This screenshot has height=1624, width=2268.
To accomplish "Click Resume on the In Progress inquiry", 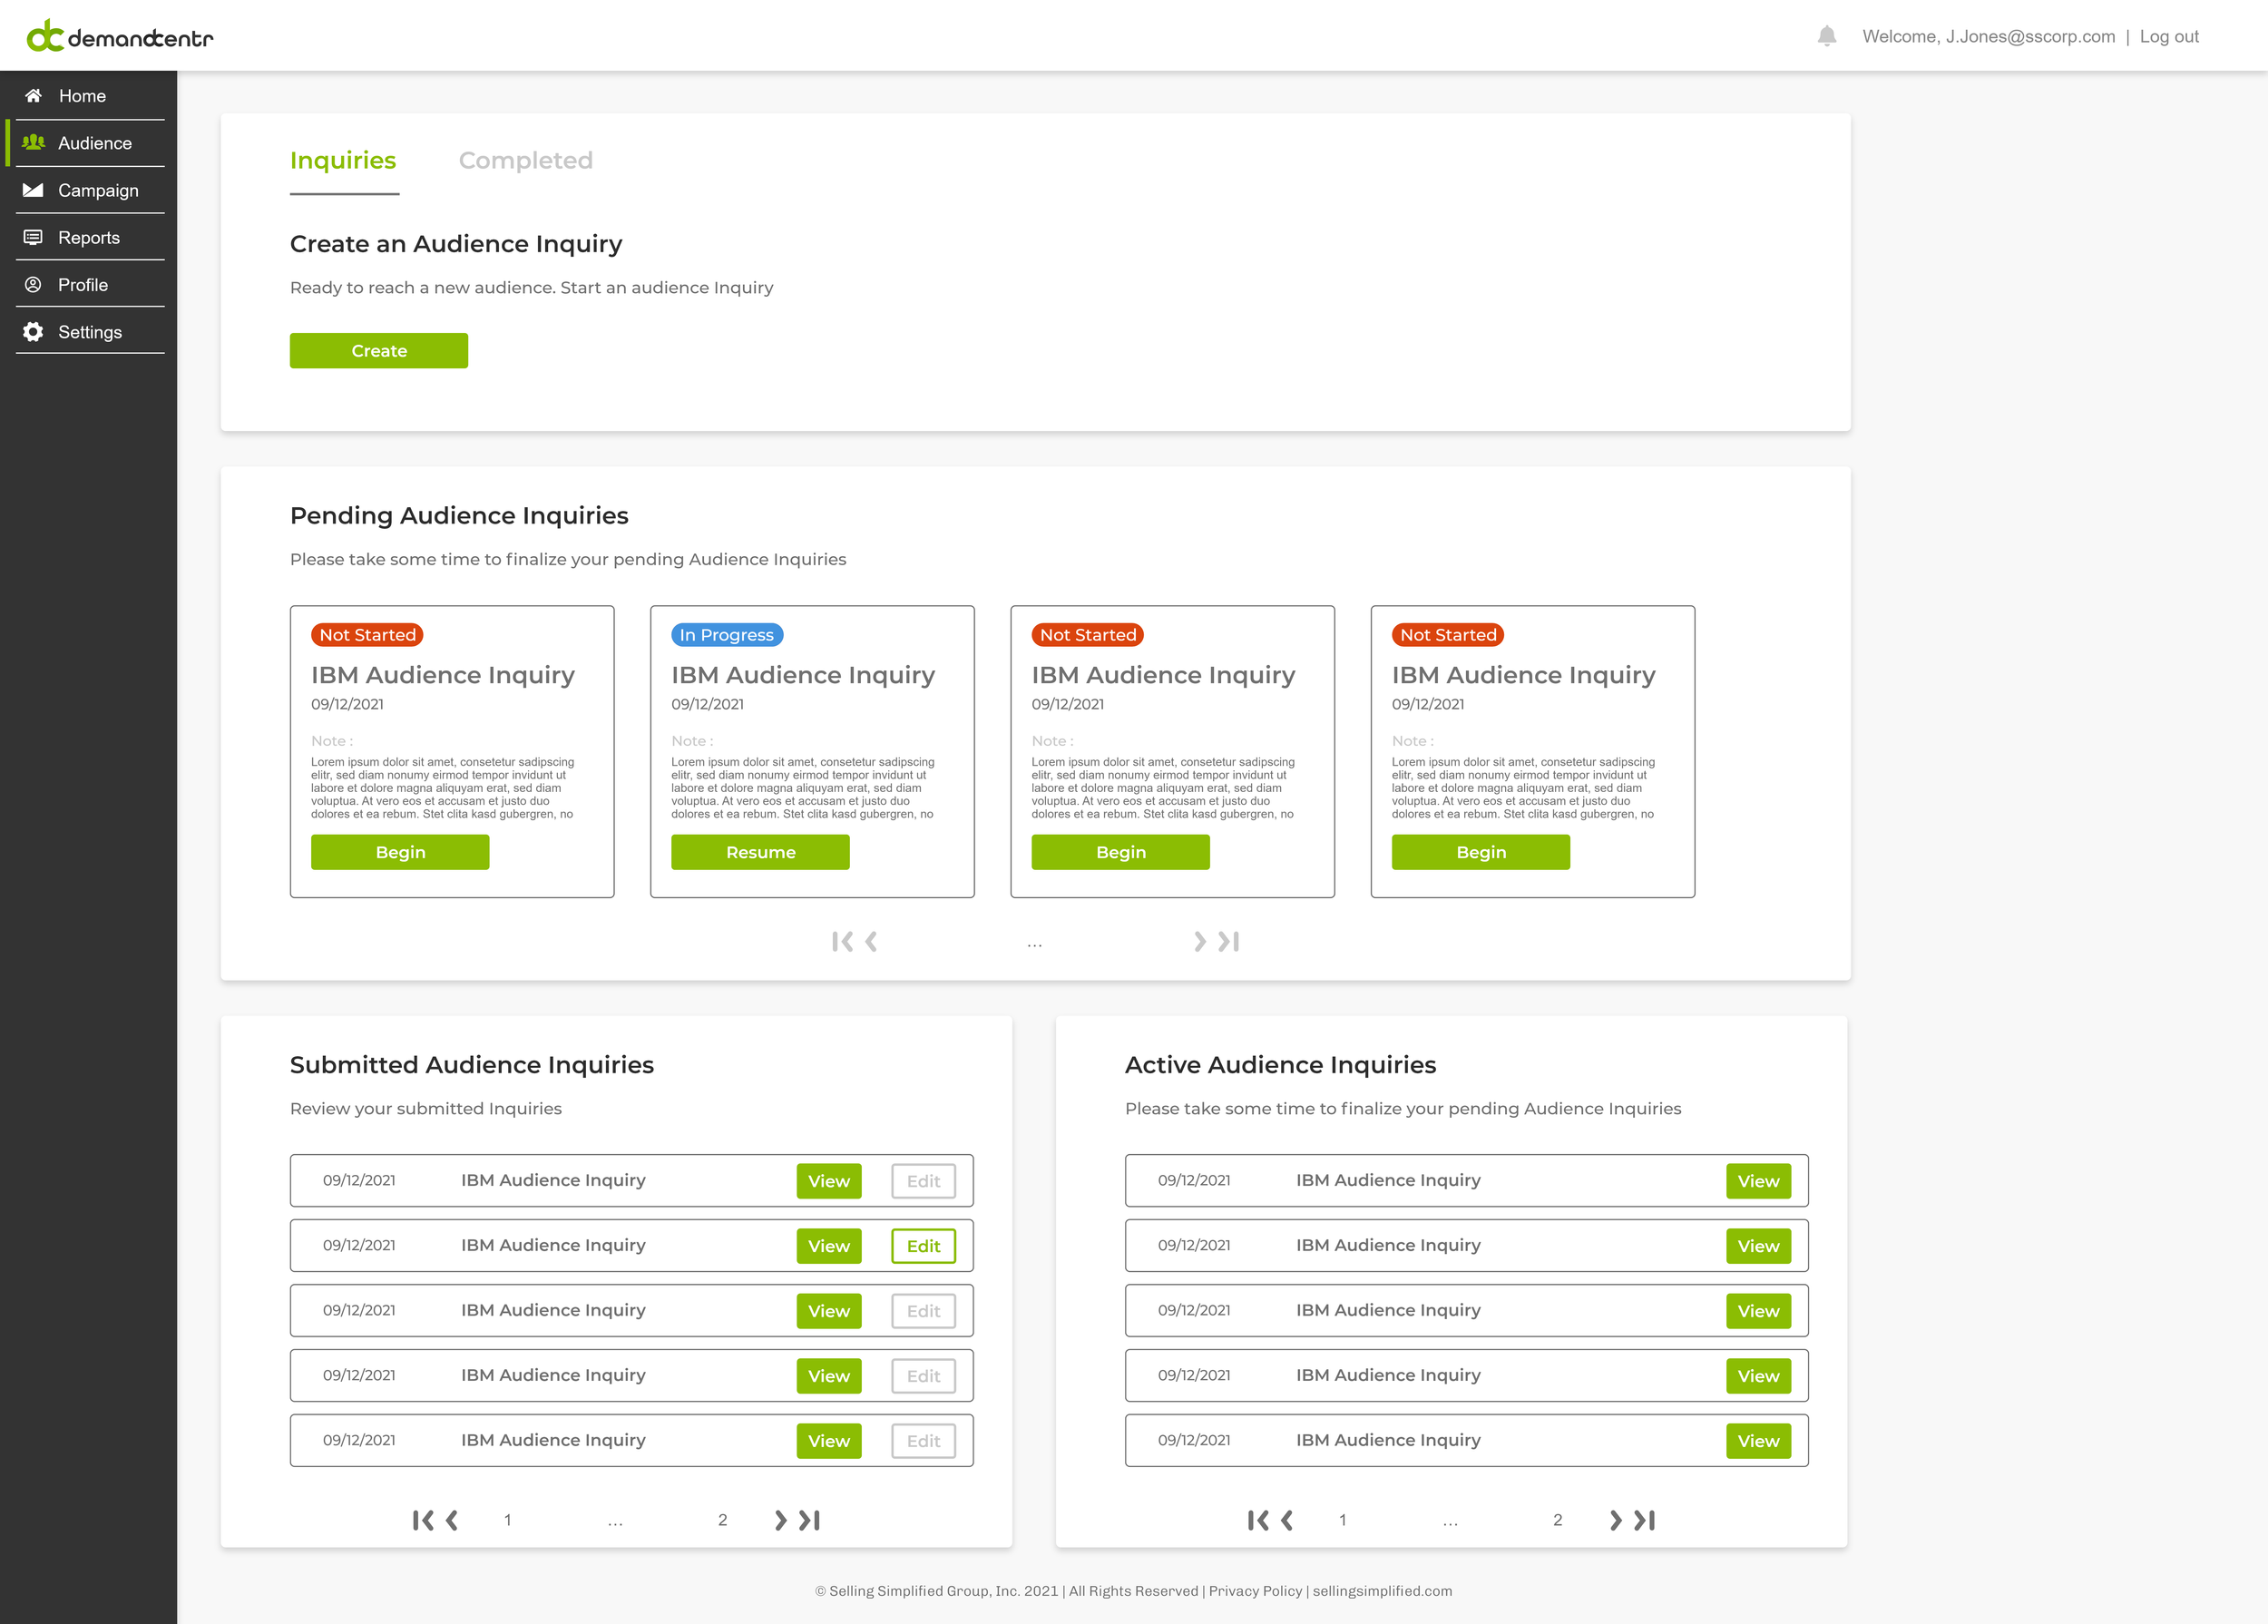I will (760, 852).
